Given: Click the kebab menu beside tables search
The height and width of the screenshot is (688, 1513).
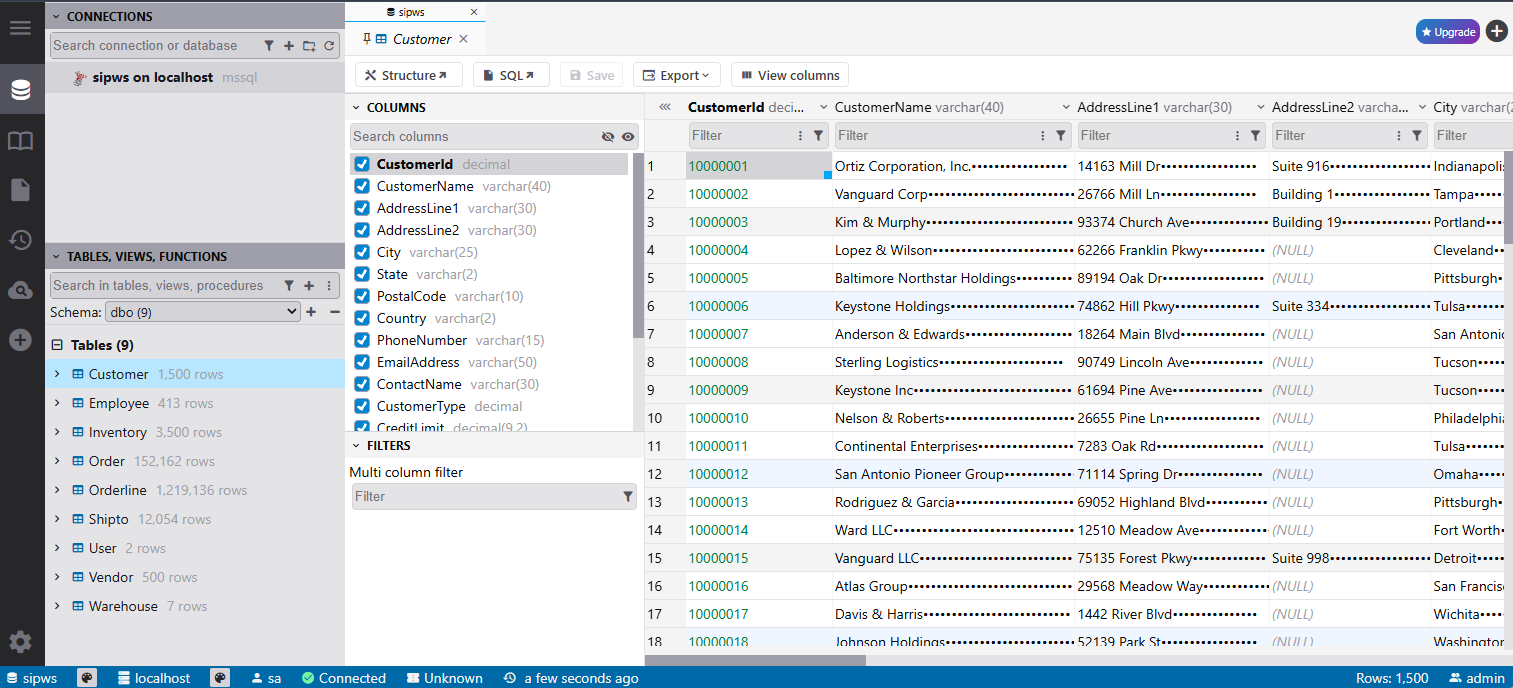Looking at the screenshot, I should click(x=329, y=285).
